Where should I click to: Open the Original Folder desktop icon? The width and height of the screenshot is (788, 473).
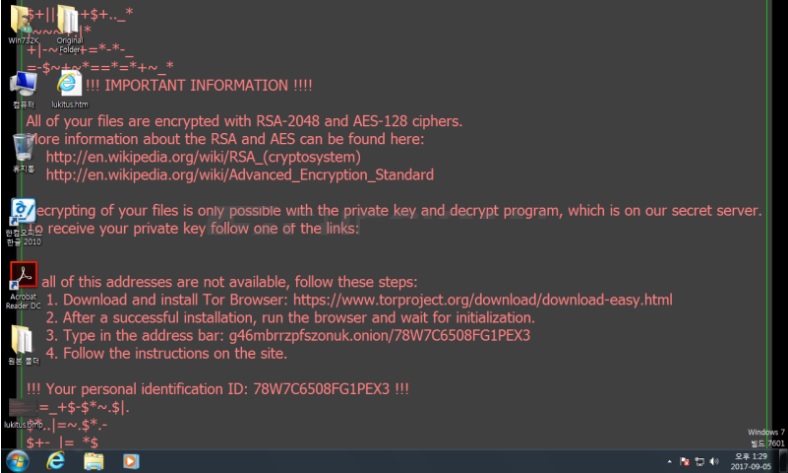(69, 28)
